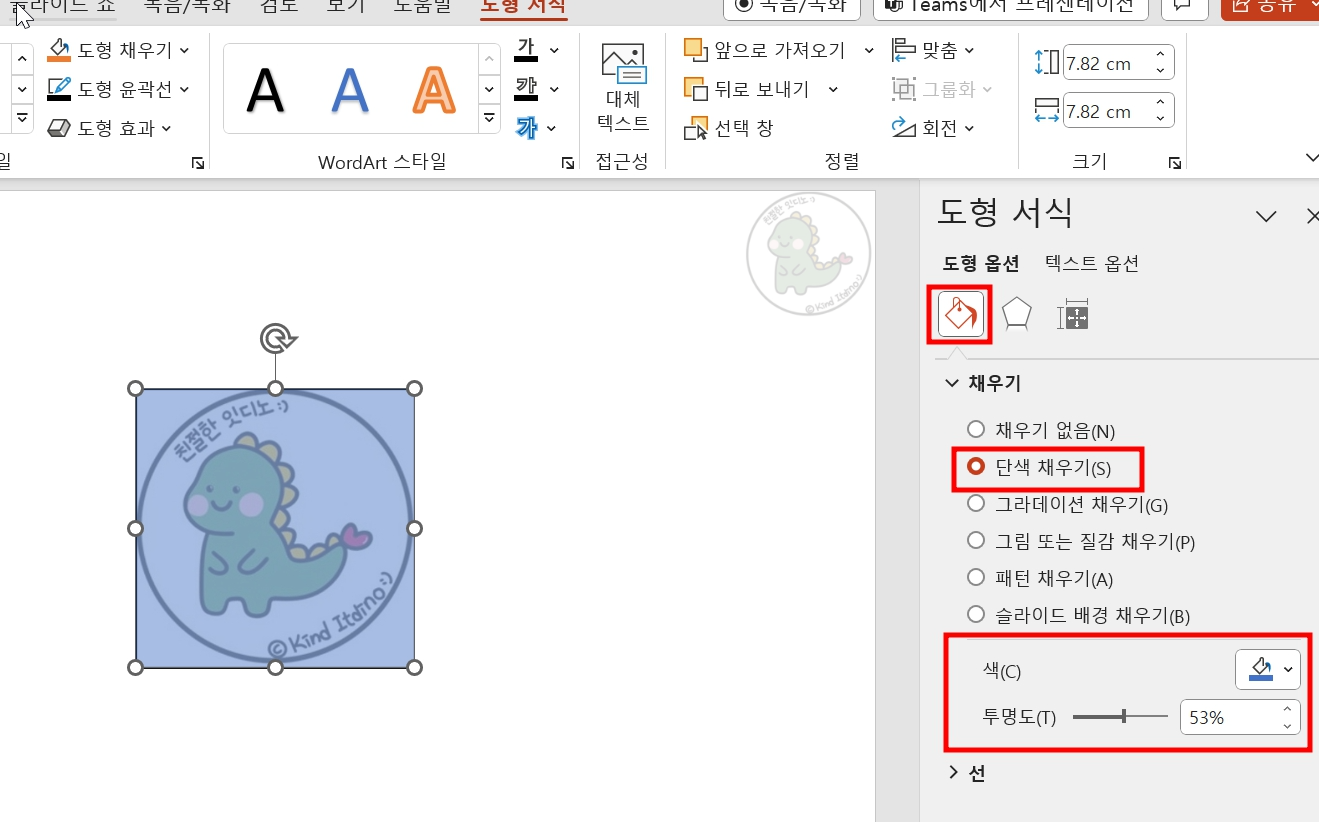Open the Shape Format (도형 서식) ribbon tab
Viewport: 1319px width, 822px height.
tap(523, 6)
